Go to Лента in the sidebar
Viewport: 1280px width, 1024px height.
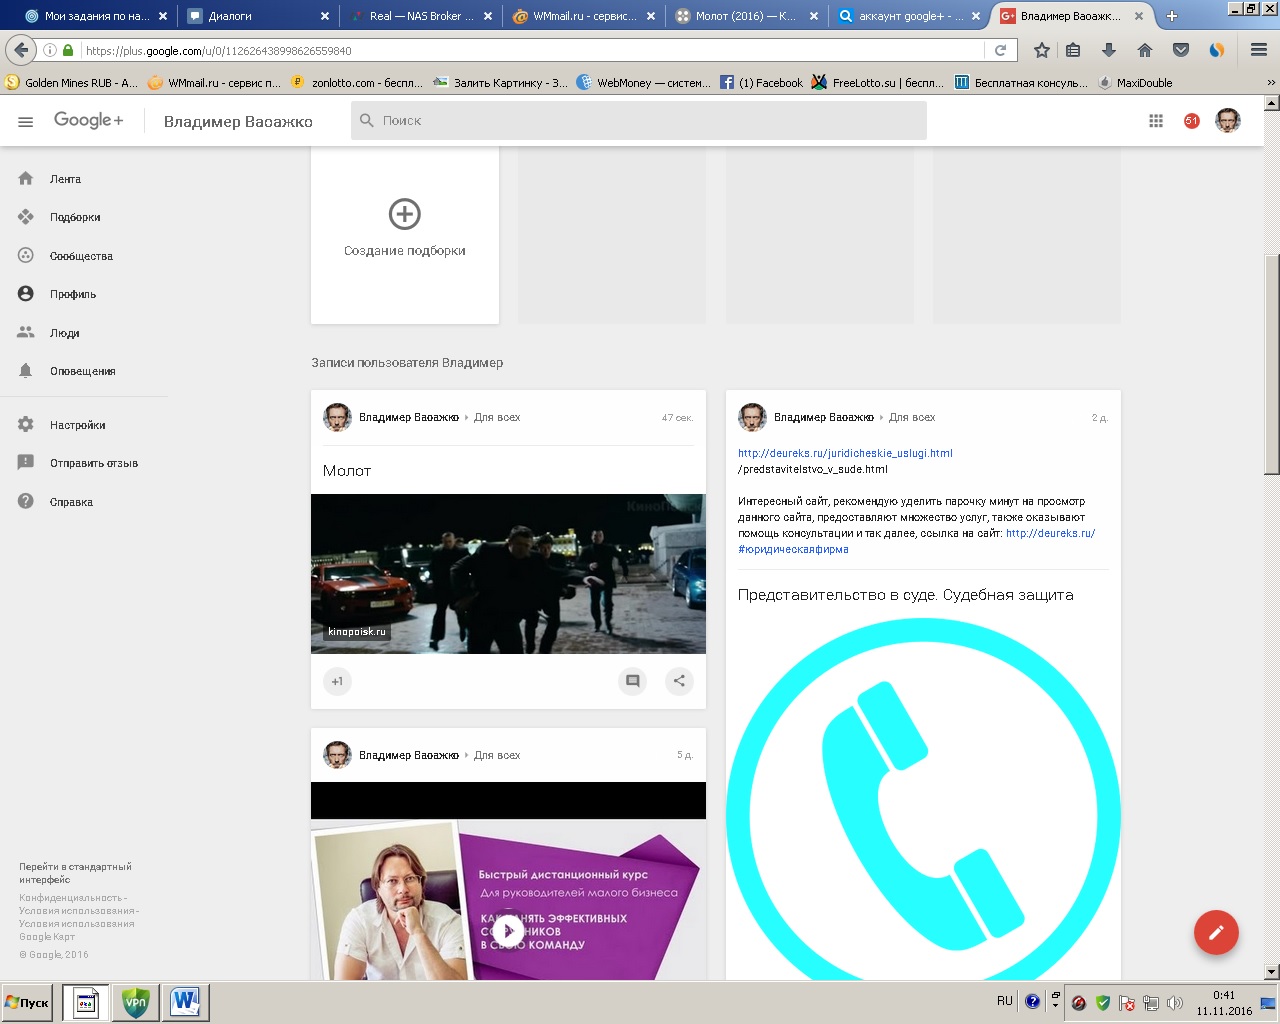pos(66,179)
